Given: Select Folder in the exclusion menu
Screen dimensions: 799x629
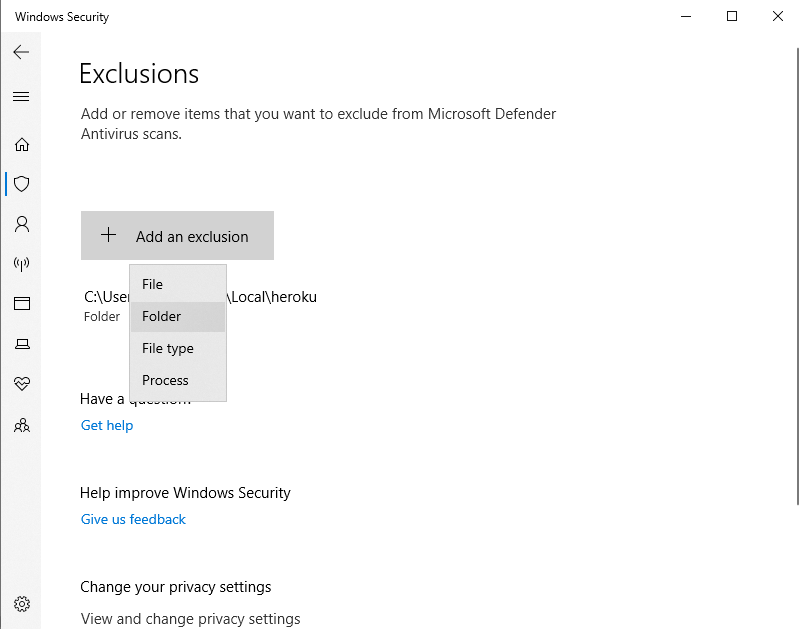Looking at the screenshot, I should click(x=162, y=317).
